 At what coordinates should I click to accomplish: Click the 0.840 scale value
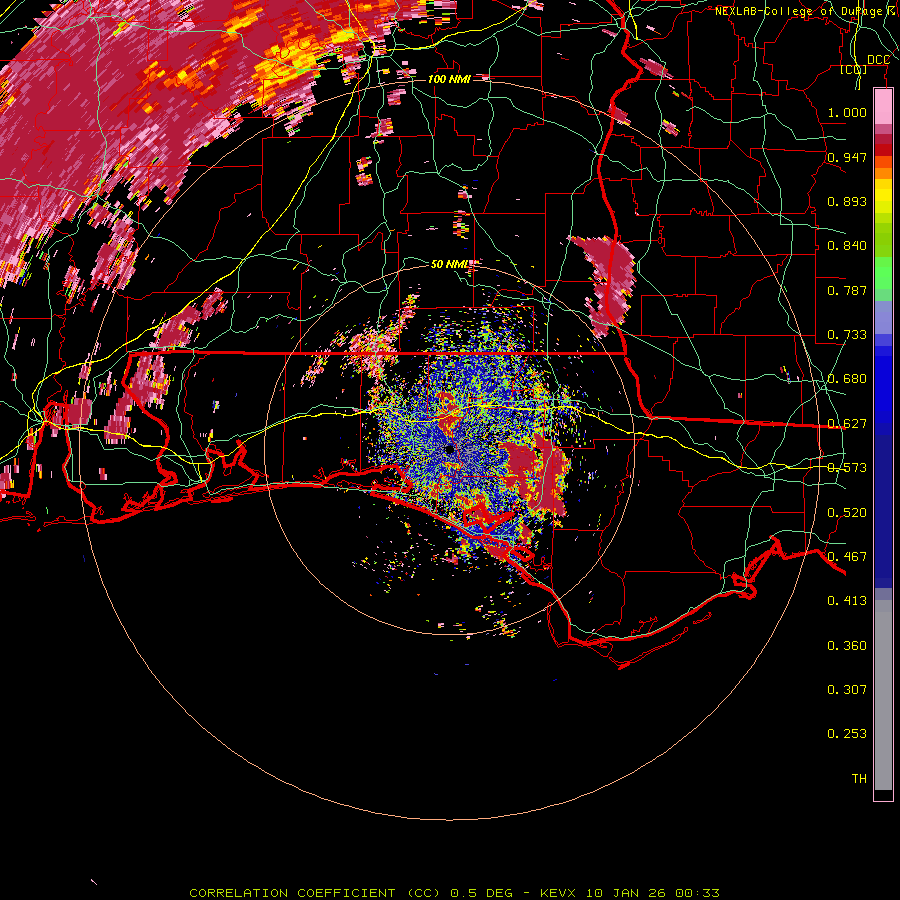847,246
